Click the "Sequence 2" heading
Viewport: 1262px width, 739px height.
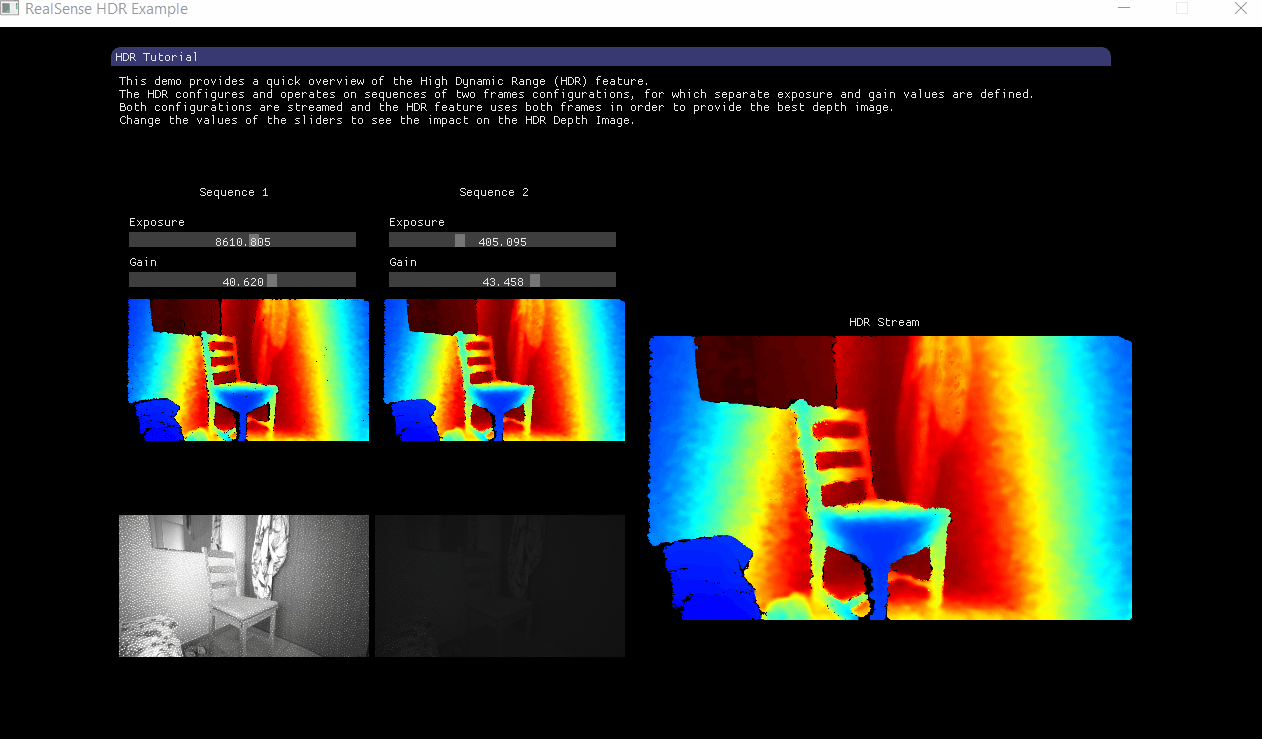[x=494, y=192]
